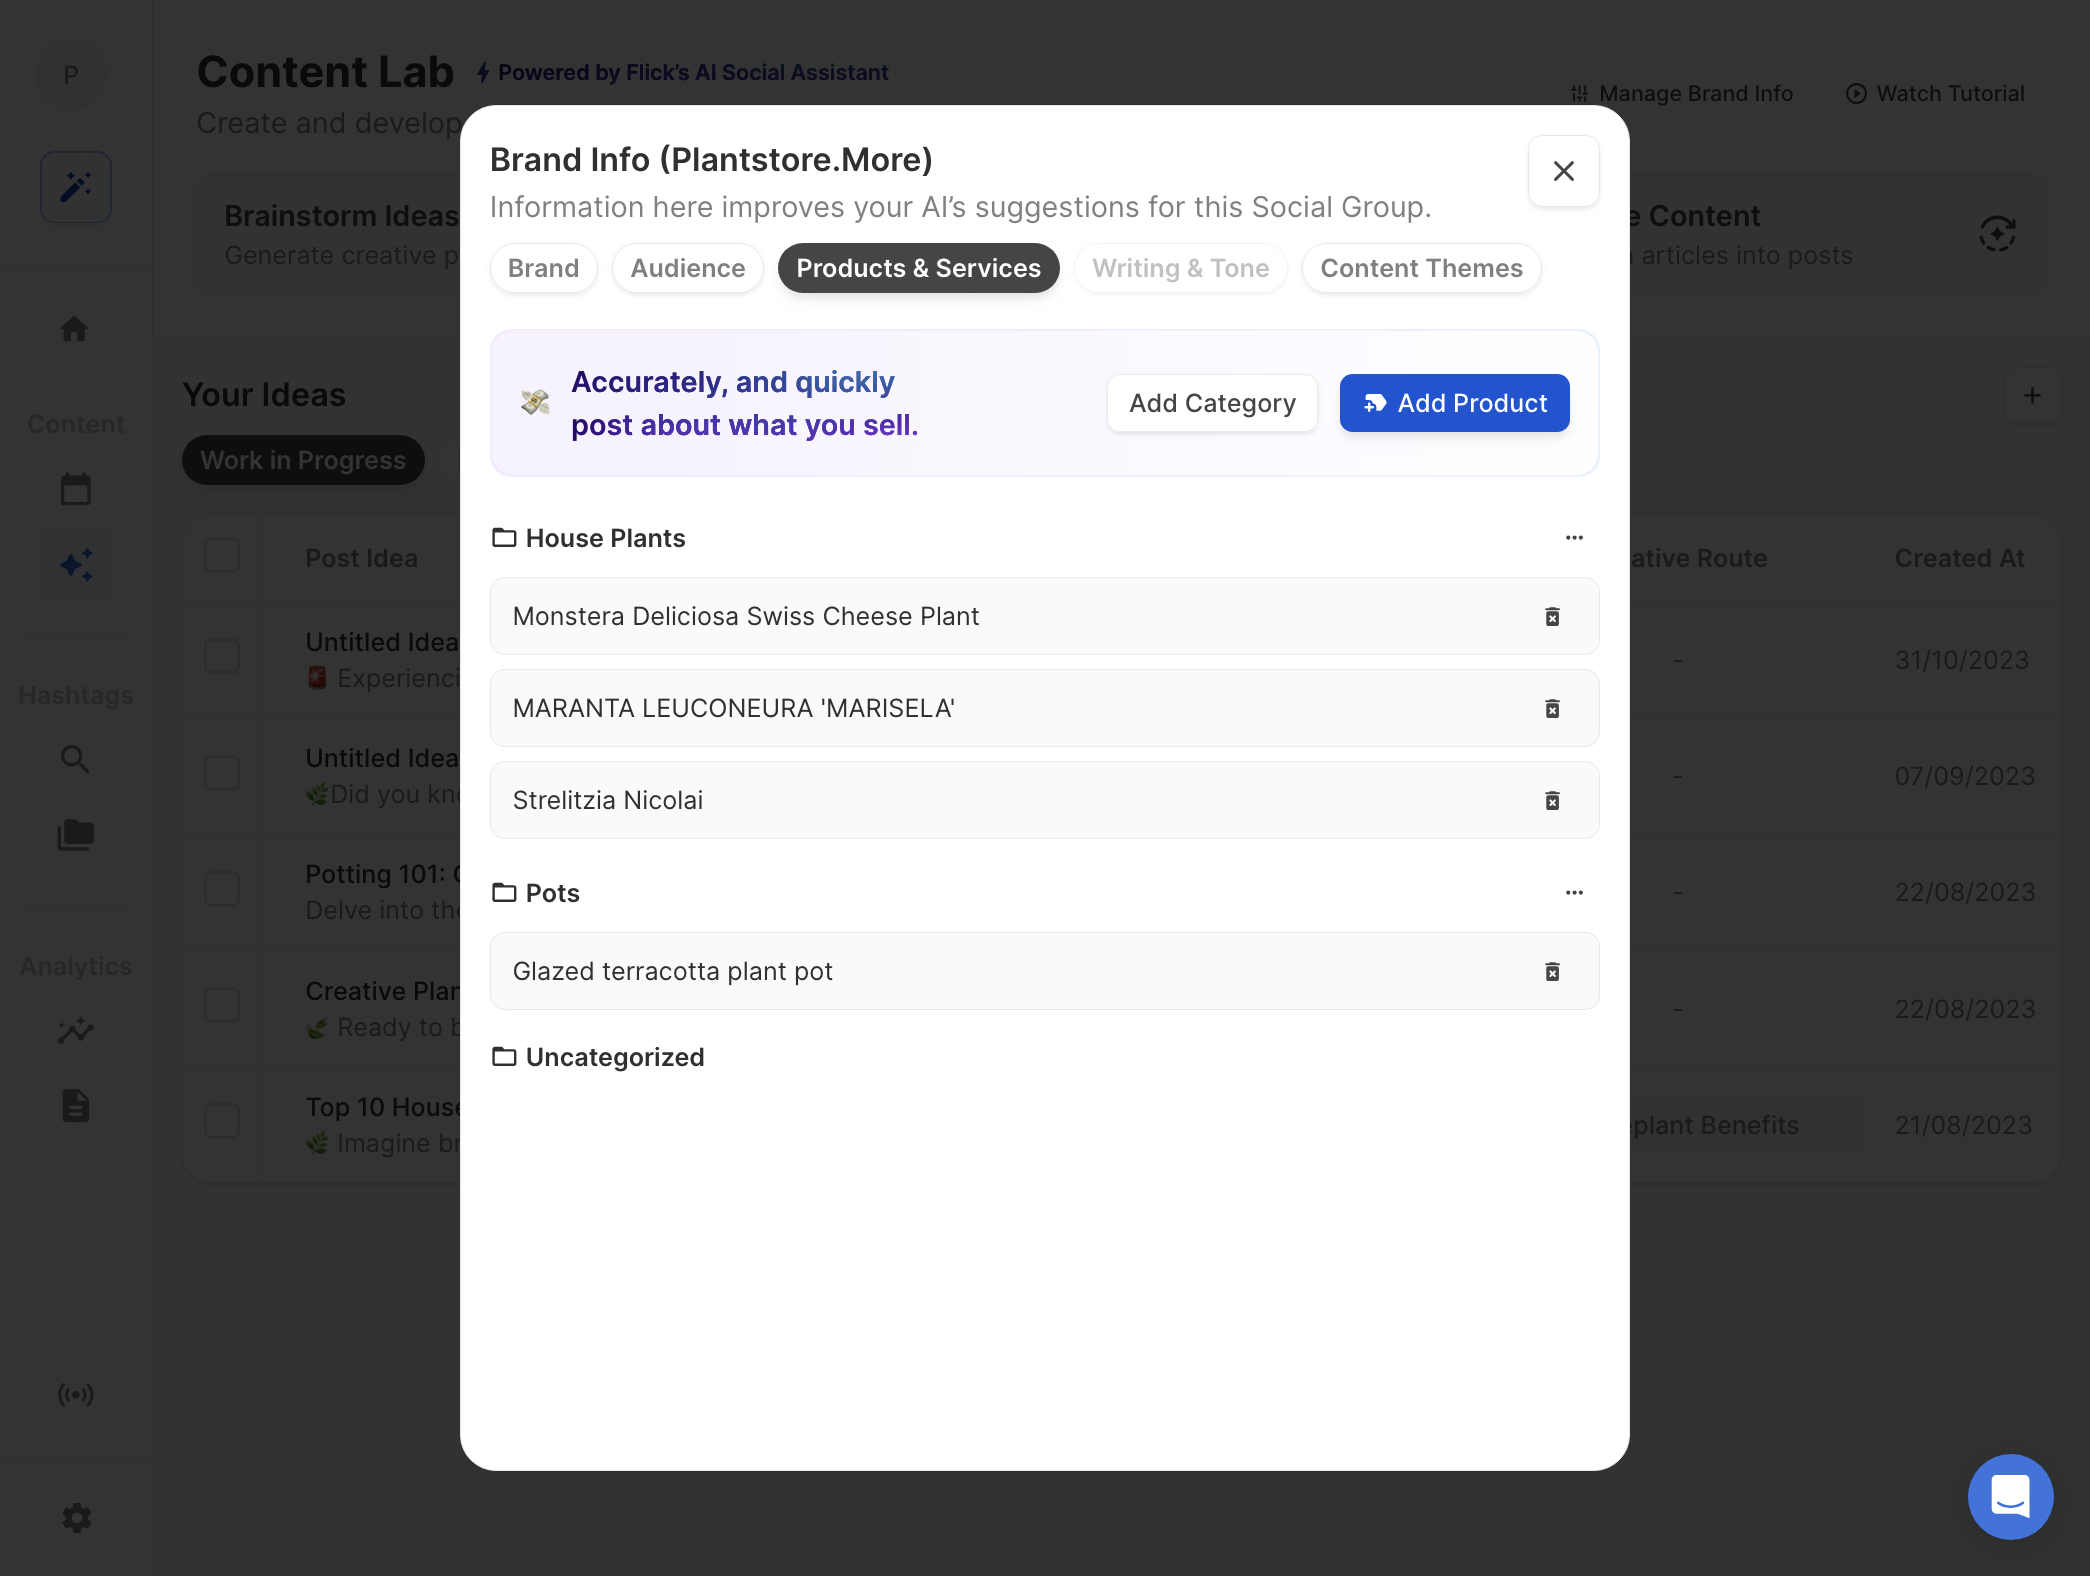This screenshot has width=2090, height=1576.
Task: Open the chat support bubble
Action: (x=2010, y=1497)
